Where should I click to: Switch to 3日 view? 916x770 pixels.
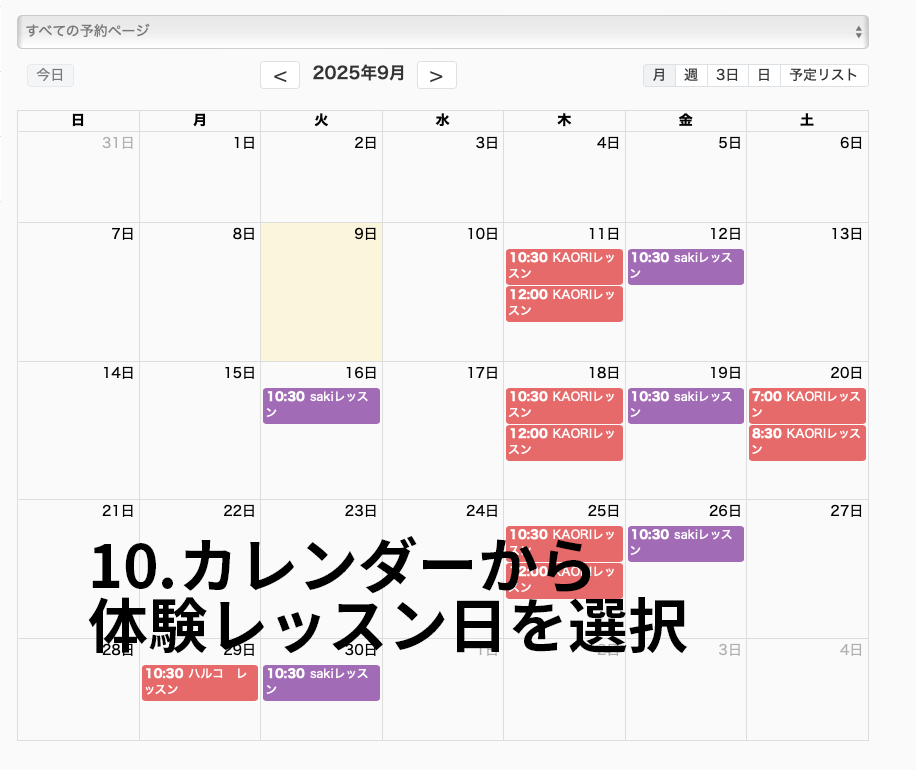(x=727, y=75)
